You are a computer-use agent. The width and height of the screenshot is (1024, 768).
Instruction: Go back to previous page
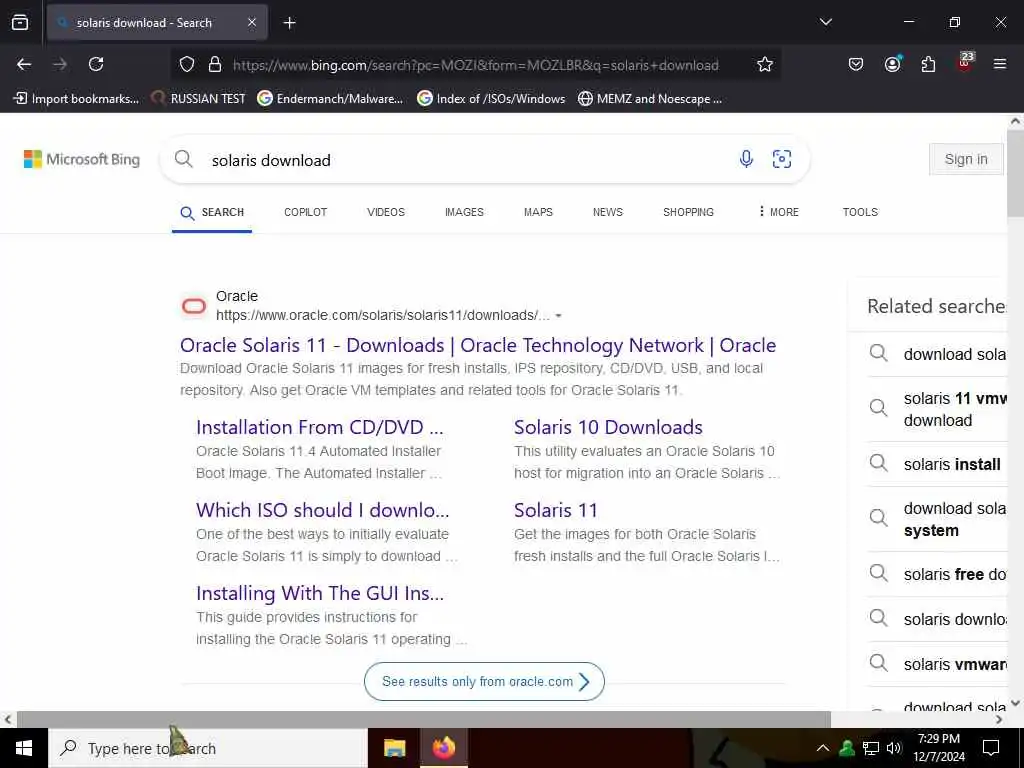coord(24,64)
